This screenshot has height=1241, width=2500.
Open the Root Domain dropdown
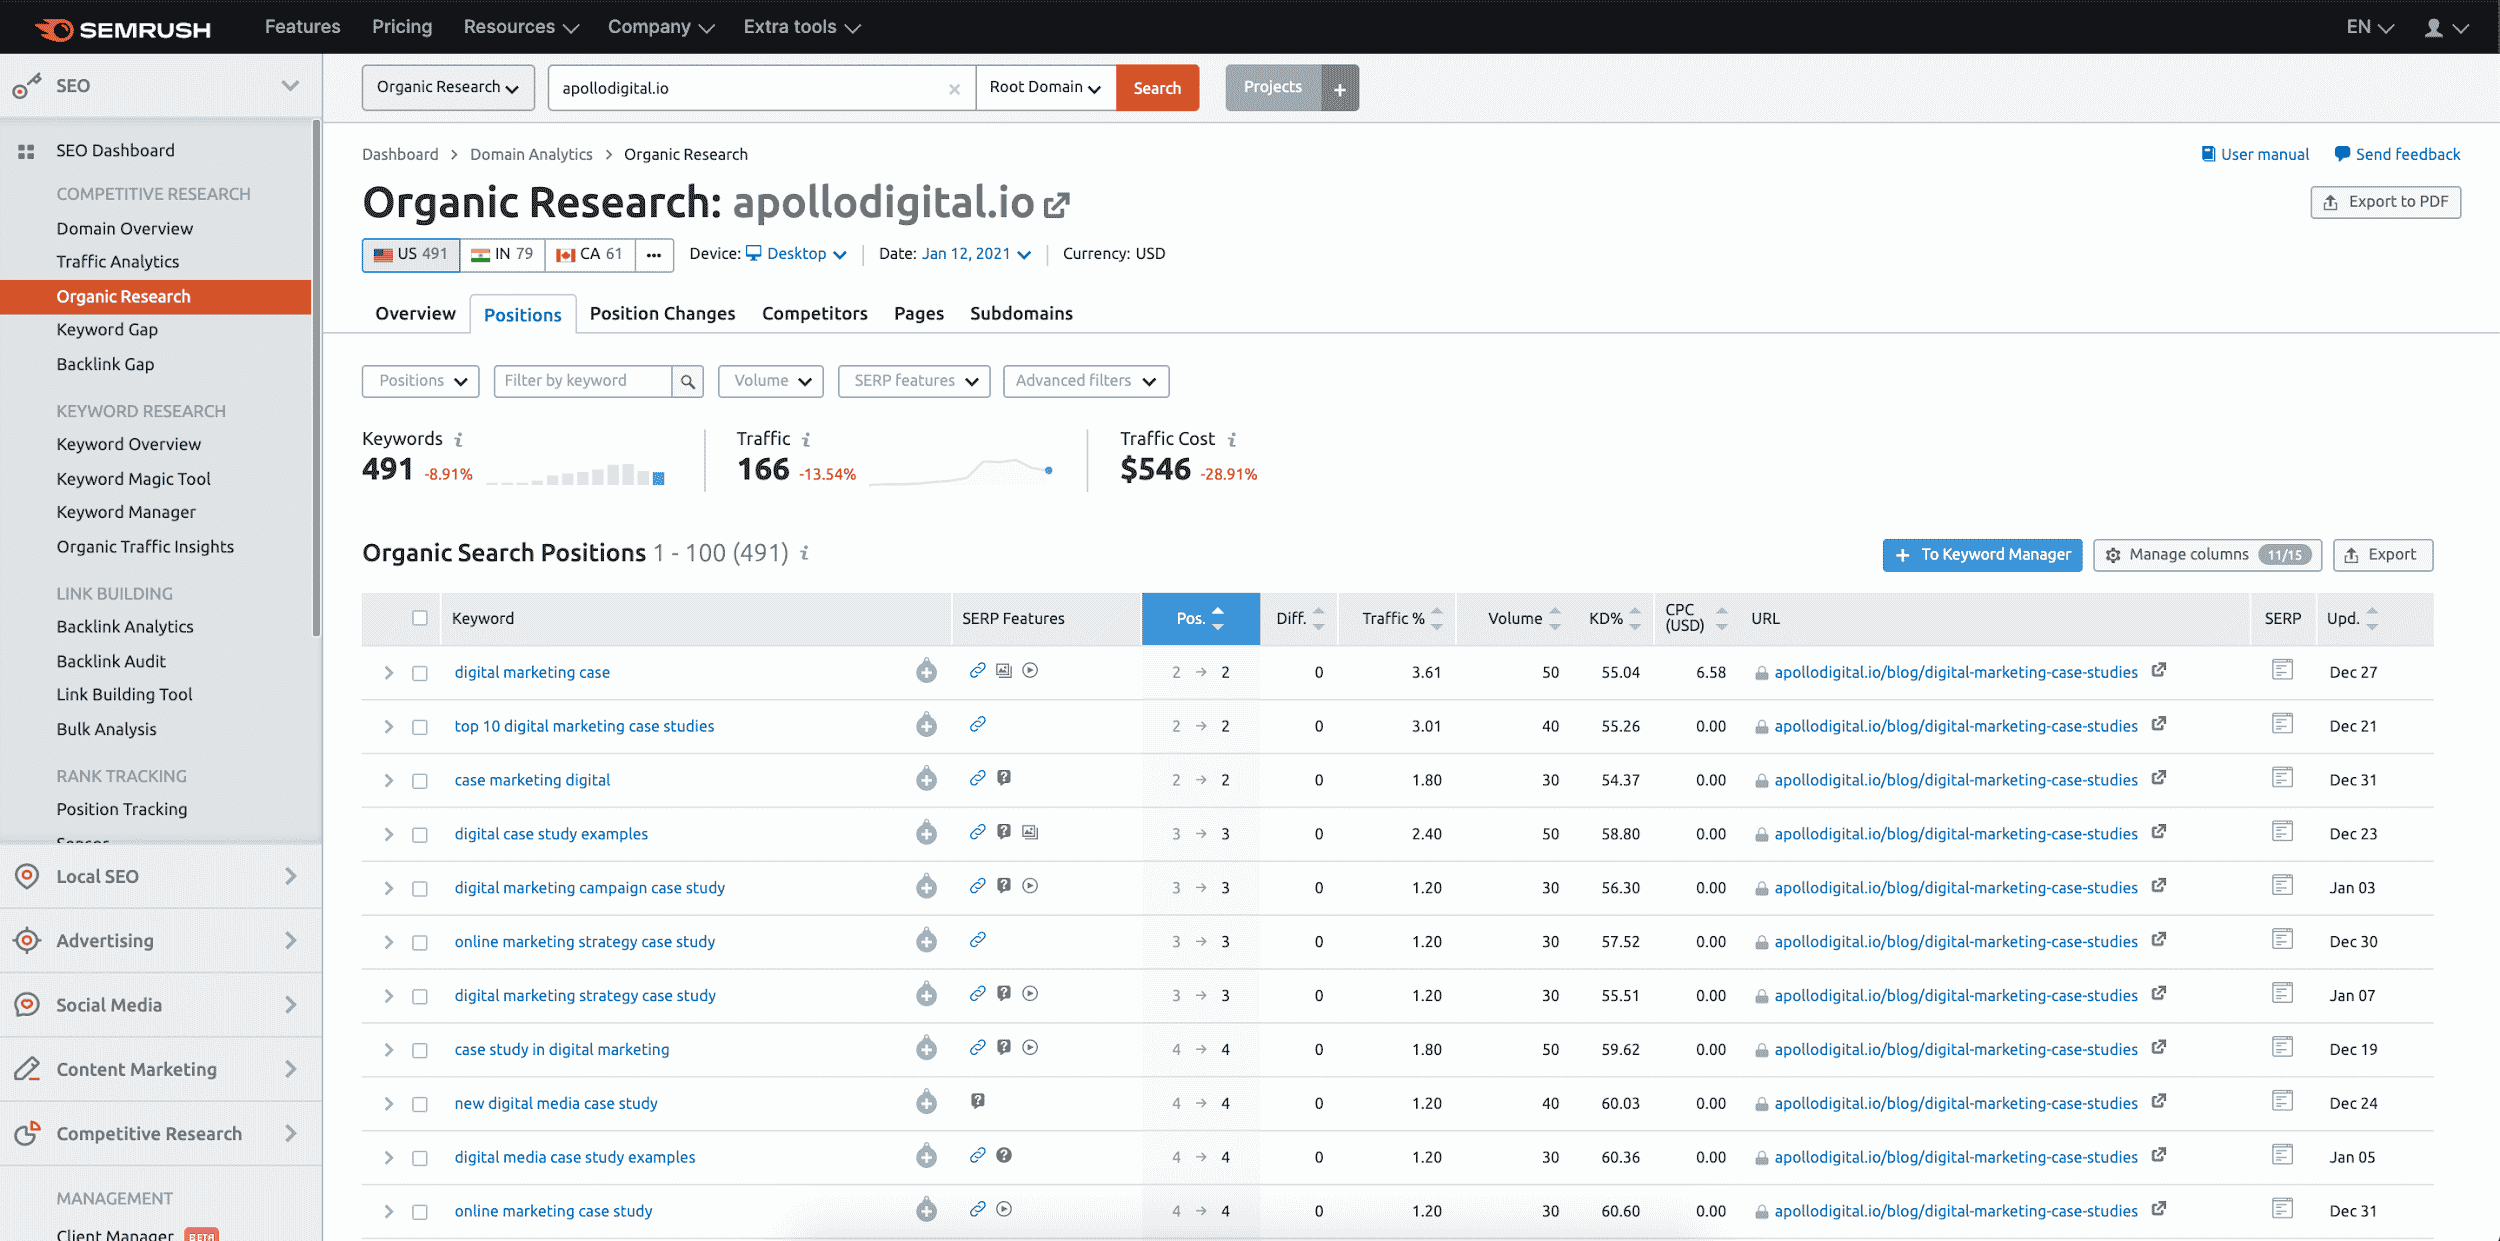pos(1045,88)
